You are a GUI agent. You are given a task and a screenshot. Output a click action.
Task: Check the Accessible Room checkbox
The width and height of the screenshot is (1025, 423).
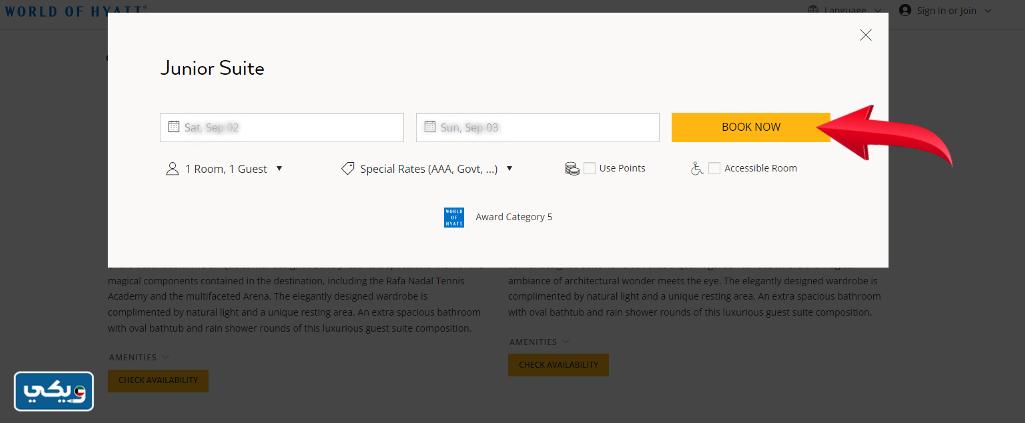click(714, 168)
